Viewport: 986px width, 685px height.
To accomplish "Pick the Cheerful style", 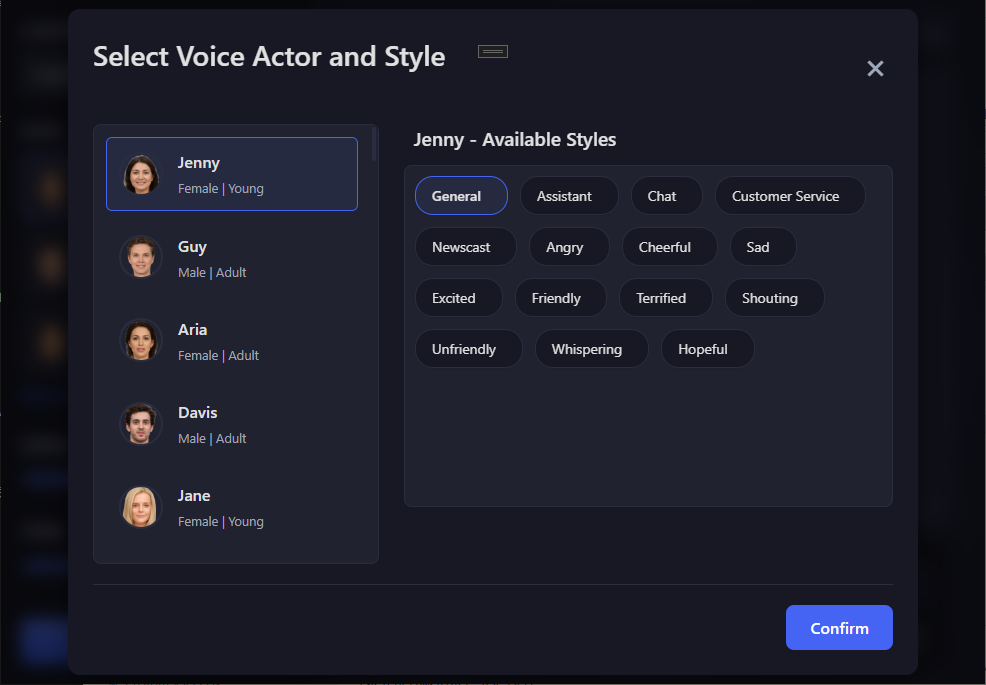I will (670, 247).
